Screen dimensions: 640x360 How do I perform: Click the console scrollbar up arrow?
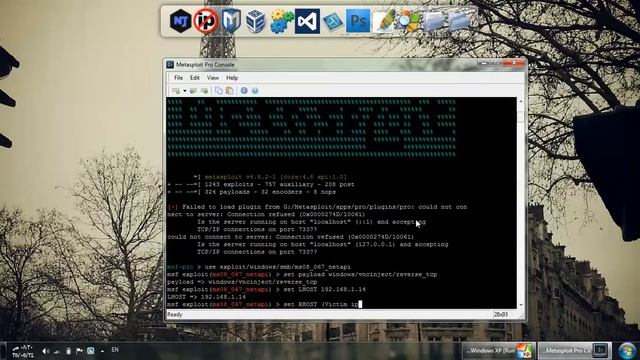point(520,101)
